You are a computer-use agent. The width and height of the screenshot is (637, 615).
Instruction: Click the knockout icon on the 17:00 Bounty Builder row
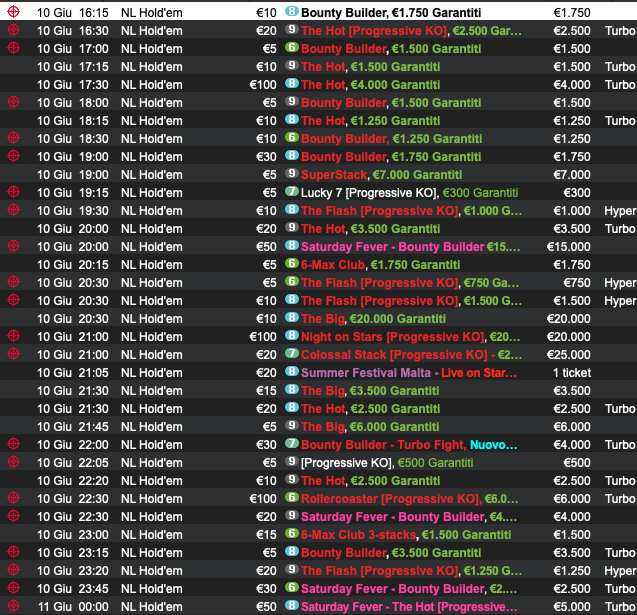(x=13, y=48)
